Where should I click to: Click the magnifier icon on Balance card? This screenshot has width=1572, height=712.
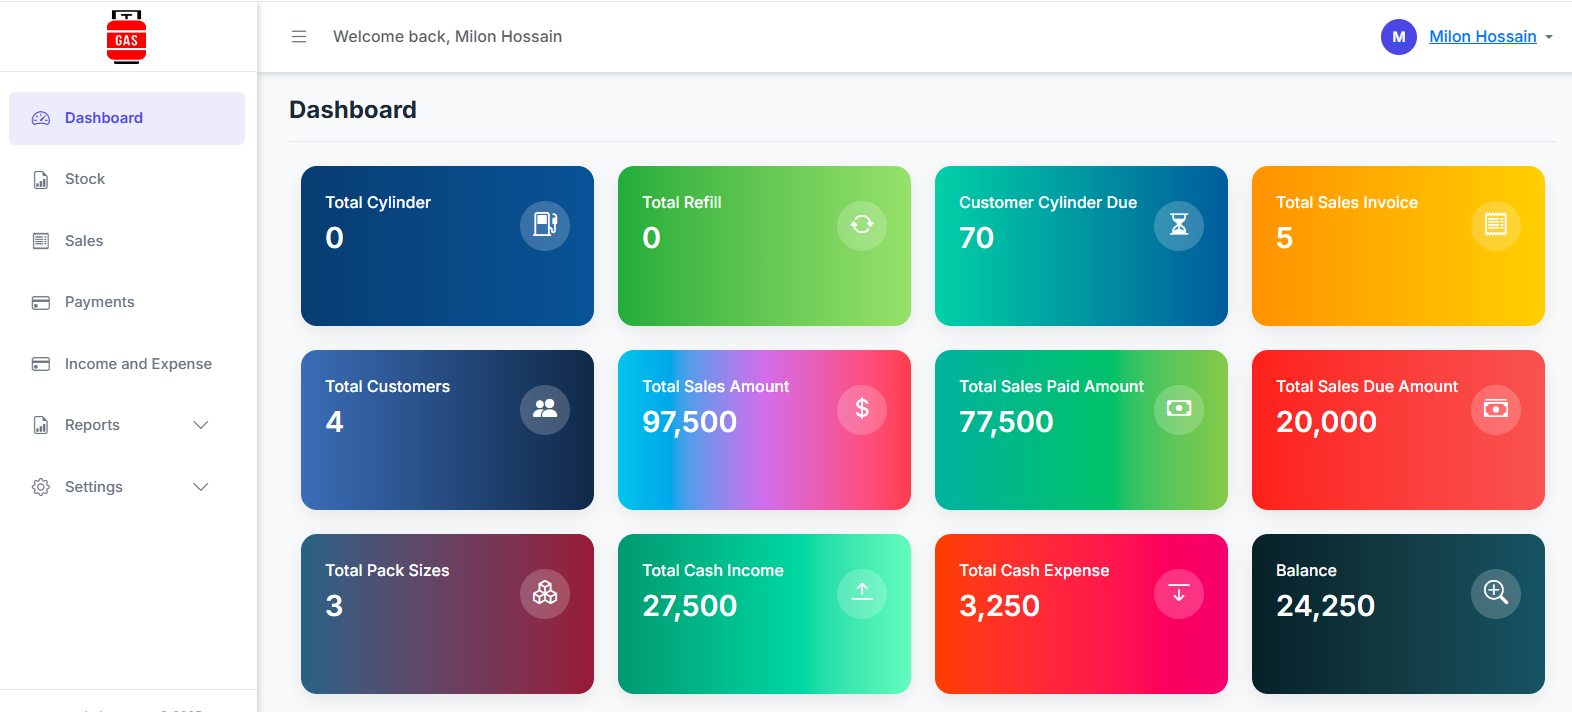[1496, 593]
